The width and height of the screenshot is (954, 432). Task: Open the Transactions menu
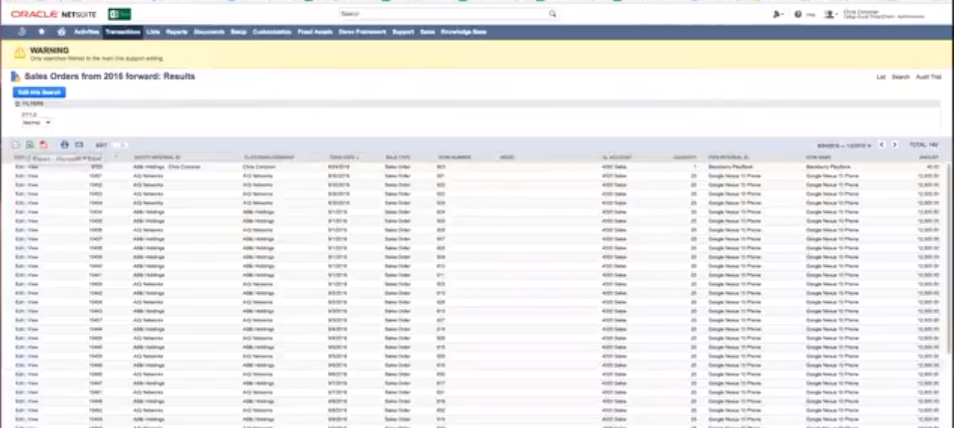[123, 32]
